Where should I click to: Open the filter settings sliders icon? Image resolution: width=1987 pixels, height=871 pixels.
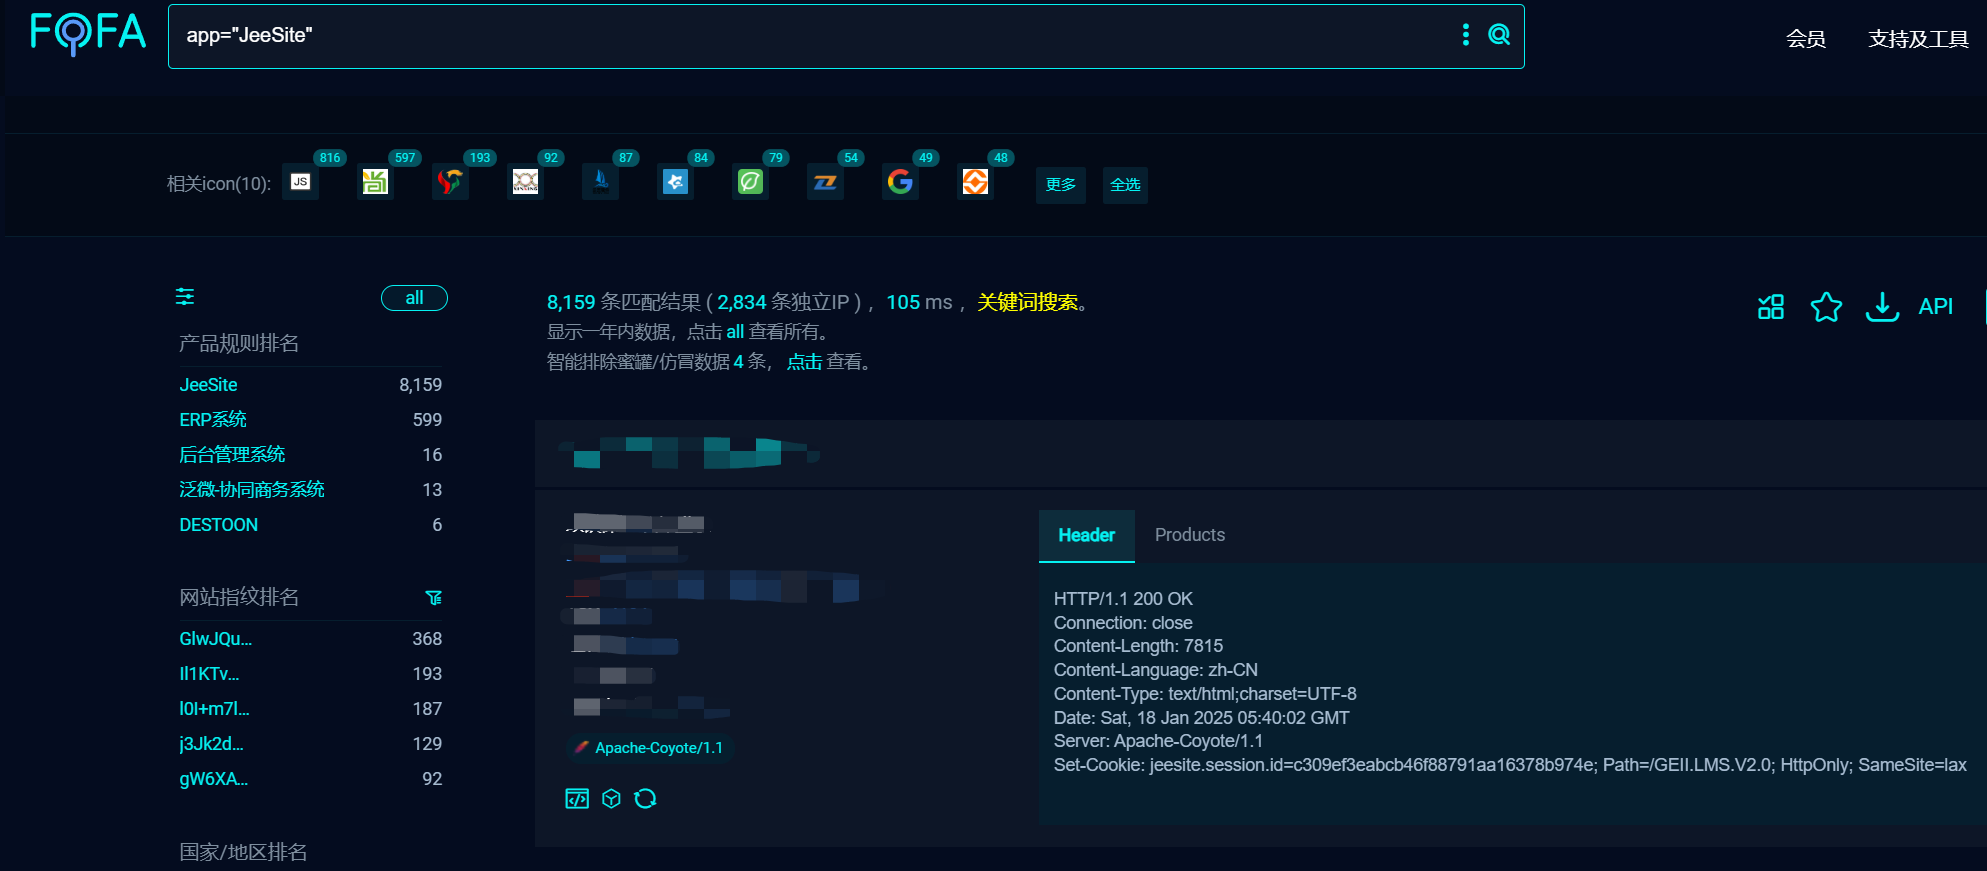[185, 297]
